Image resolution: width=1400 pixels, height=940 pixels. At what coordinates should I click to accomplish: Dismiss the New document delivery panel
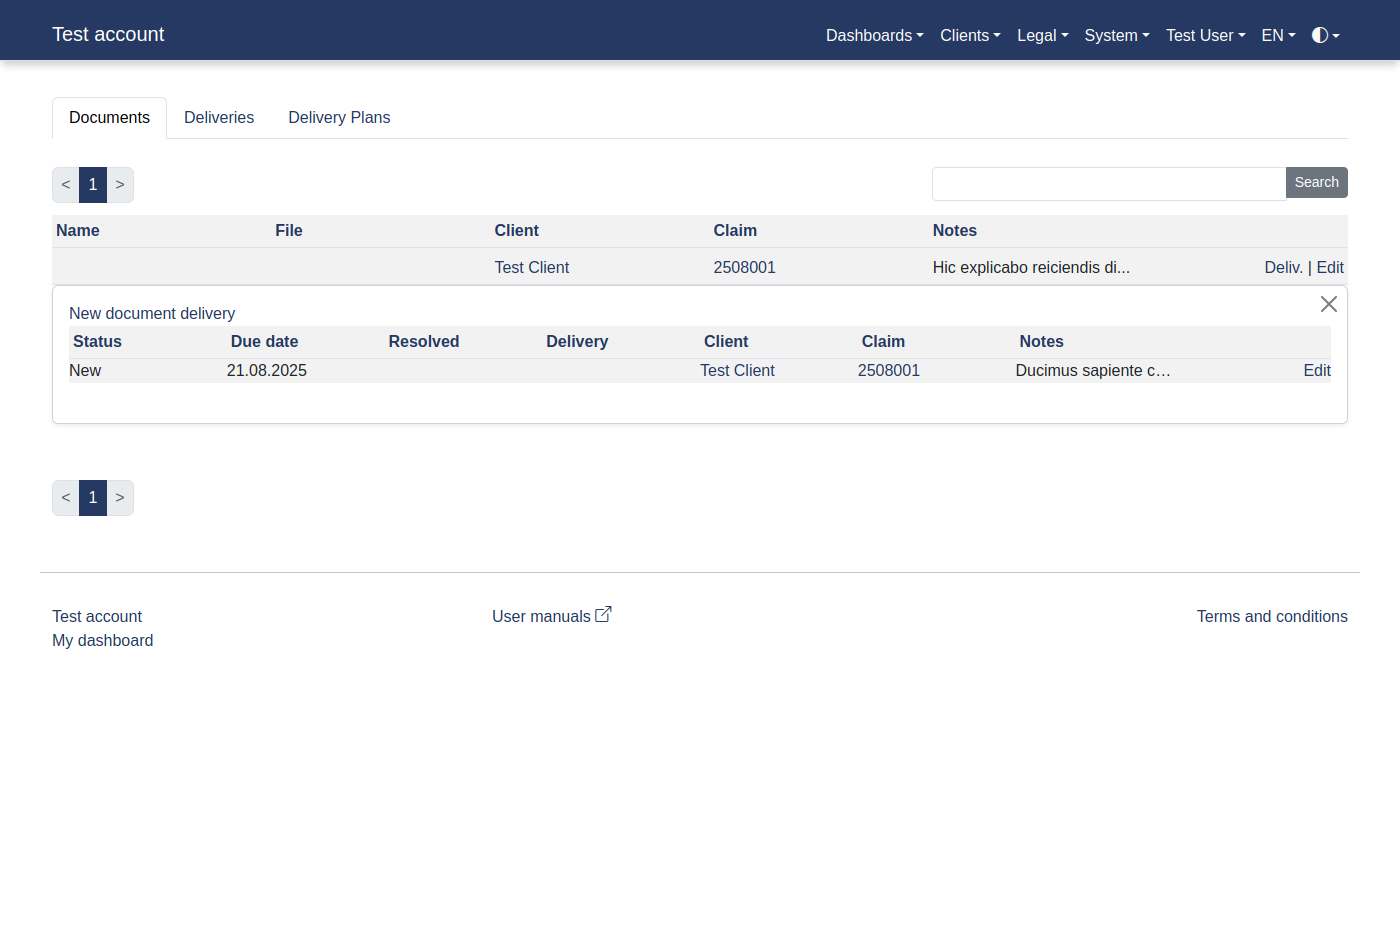[1328, 303]
